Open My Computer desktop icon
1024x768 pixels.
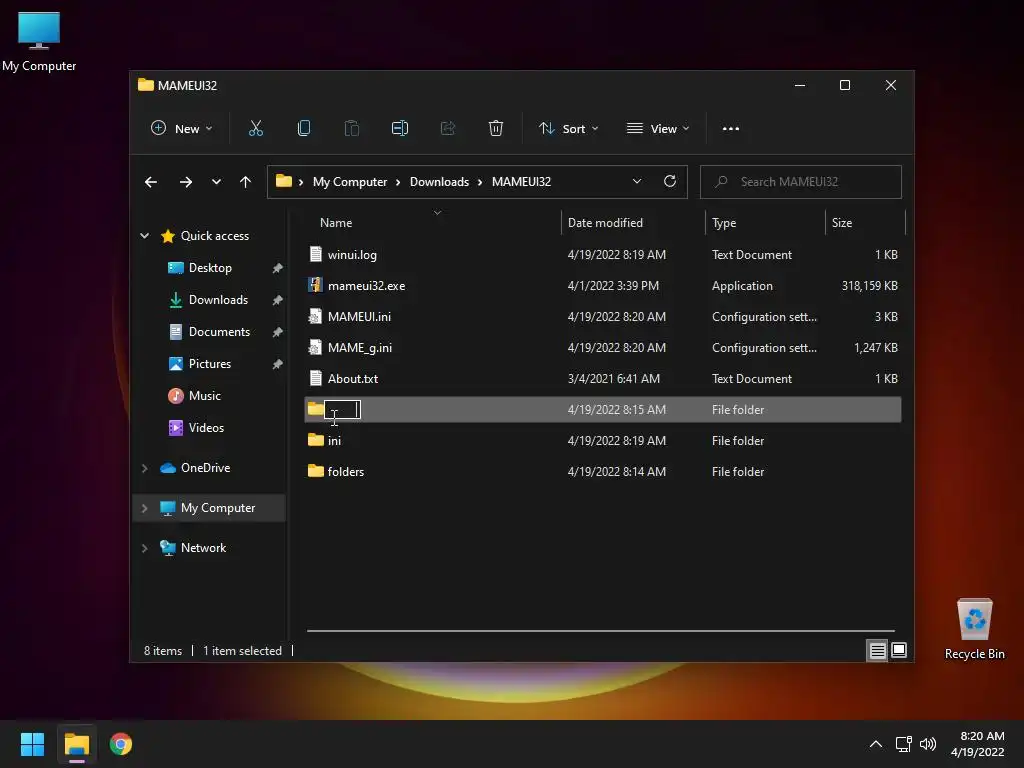pyautogui.click(x=39, y=41)
